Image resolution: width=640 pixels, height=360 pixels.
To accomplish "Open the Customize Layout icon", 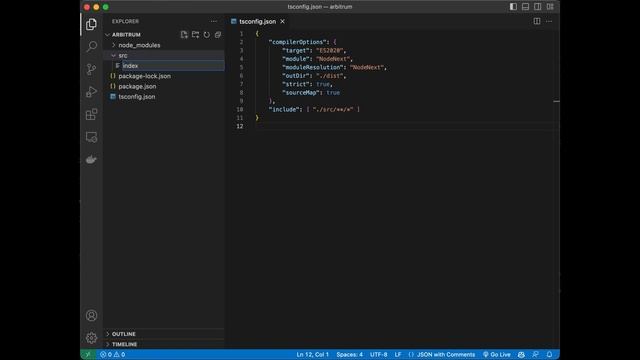I will pyautogui.click(x=550, y=7).
